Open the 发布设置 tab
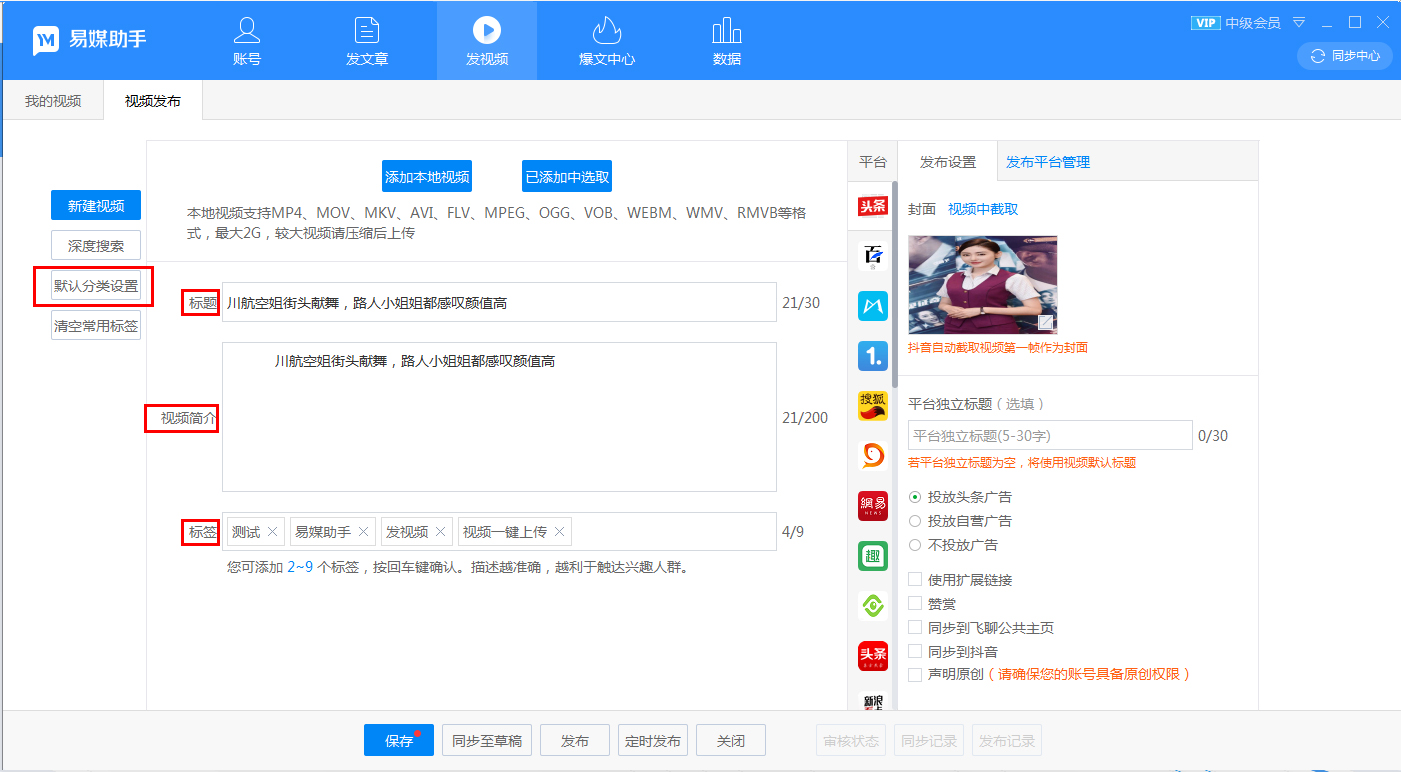This screenshot has width=1401, height=772. (948, 162)
